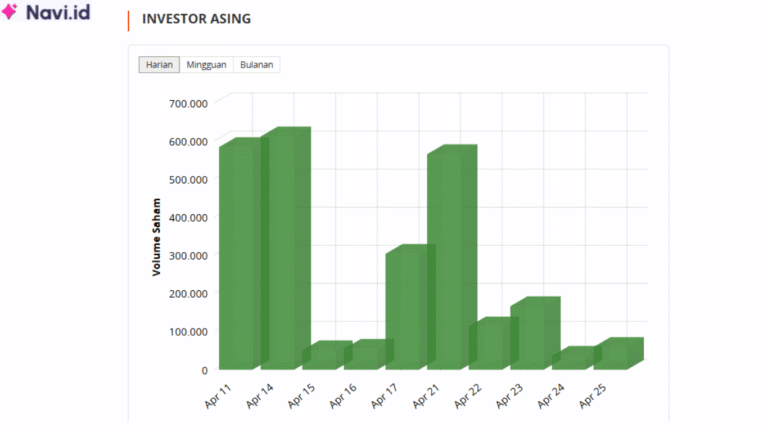768x432 pixels.
Task: Select the 400.000 y-axis value
Action: point(187,217)
